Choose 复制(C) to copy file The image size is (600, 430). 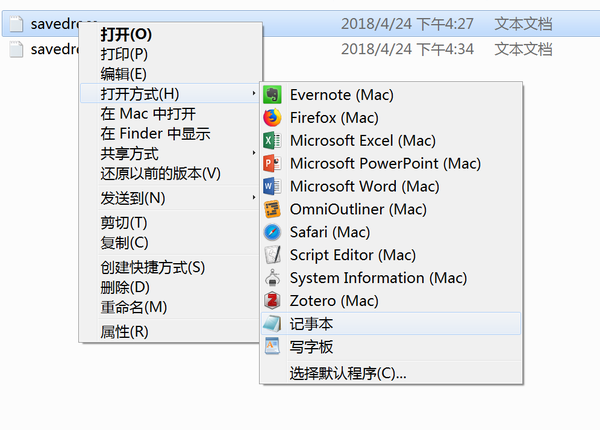tap(170, 243)
